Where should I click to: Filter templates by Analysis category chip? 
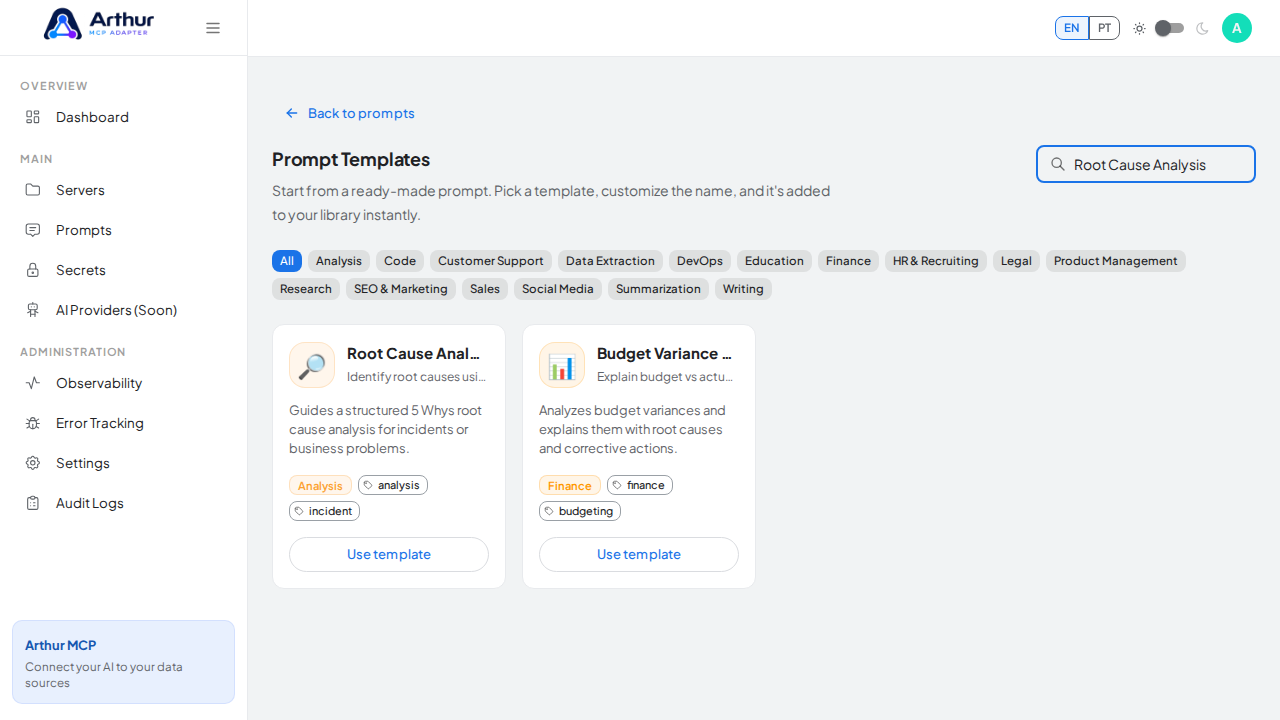339,261
